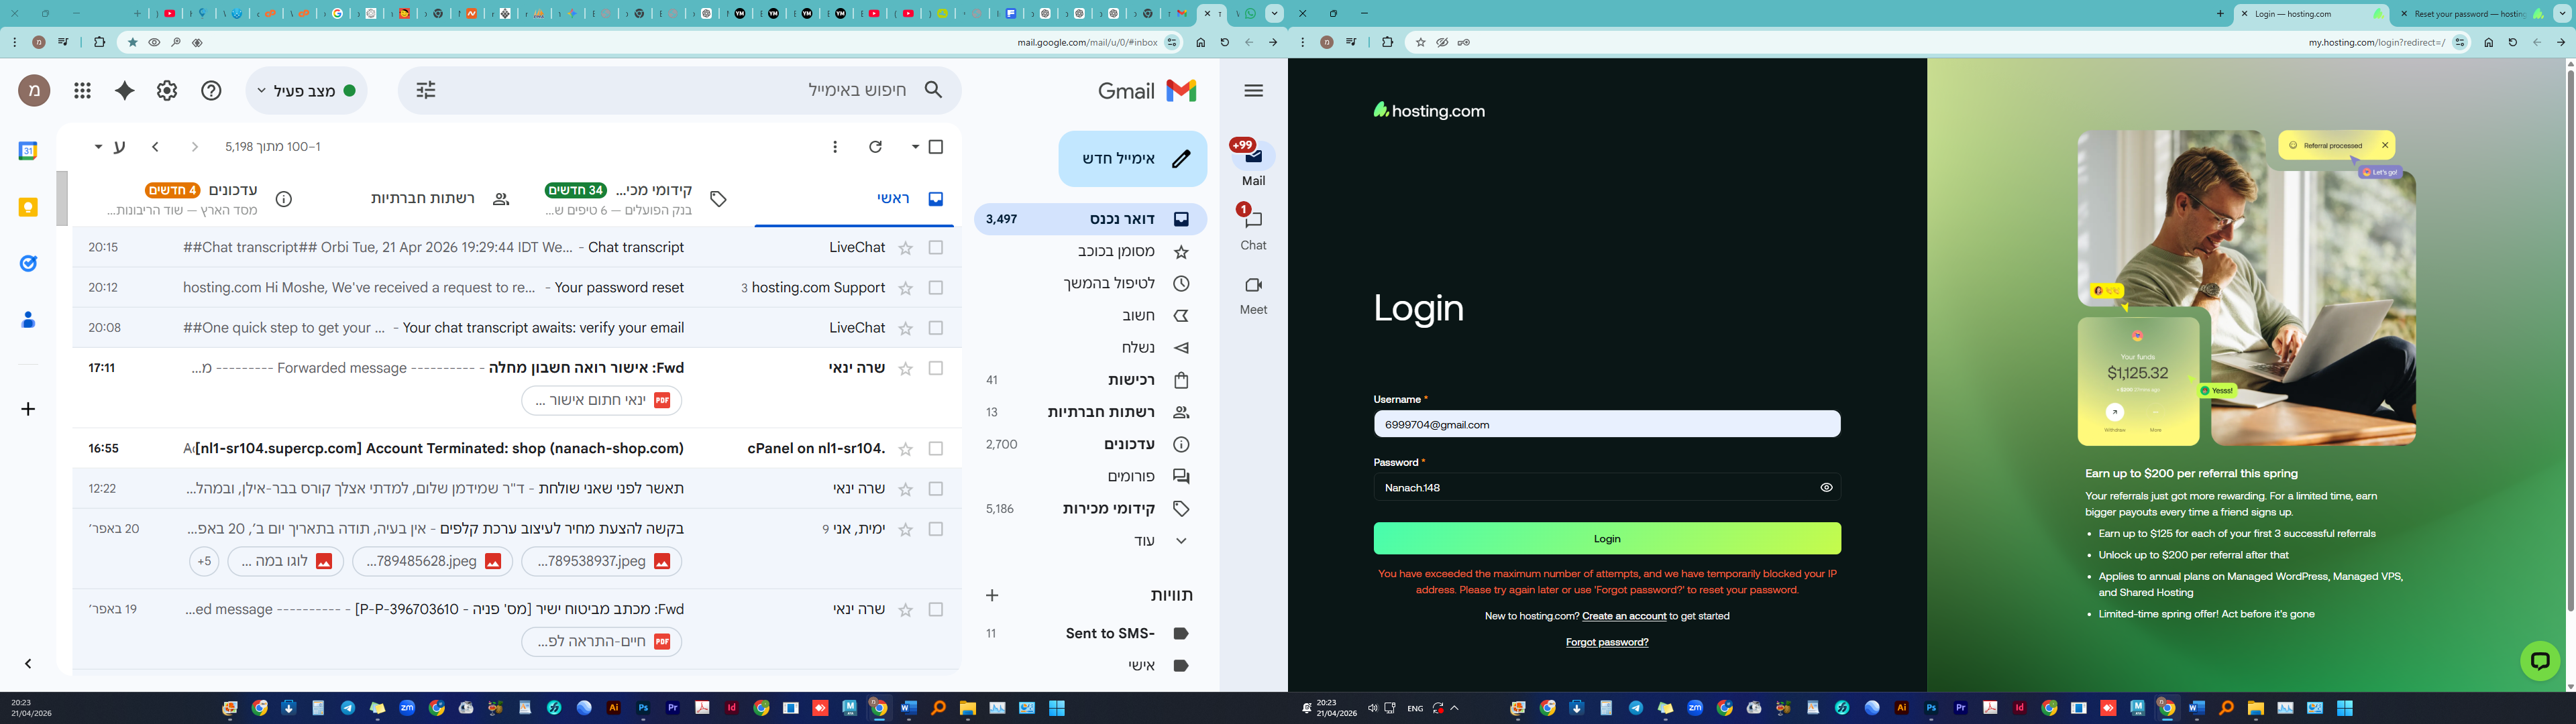This screenshot has height=724, width=2576.
Task: Click the green Login button
Action: 1606,539
